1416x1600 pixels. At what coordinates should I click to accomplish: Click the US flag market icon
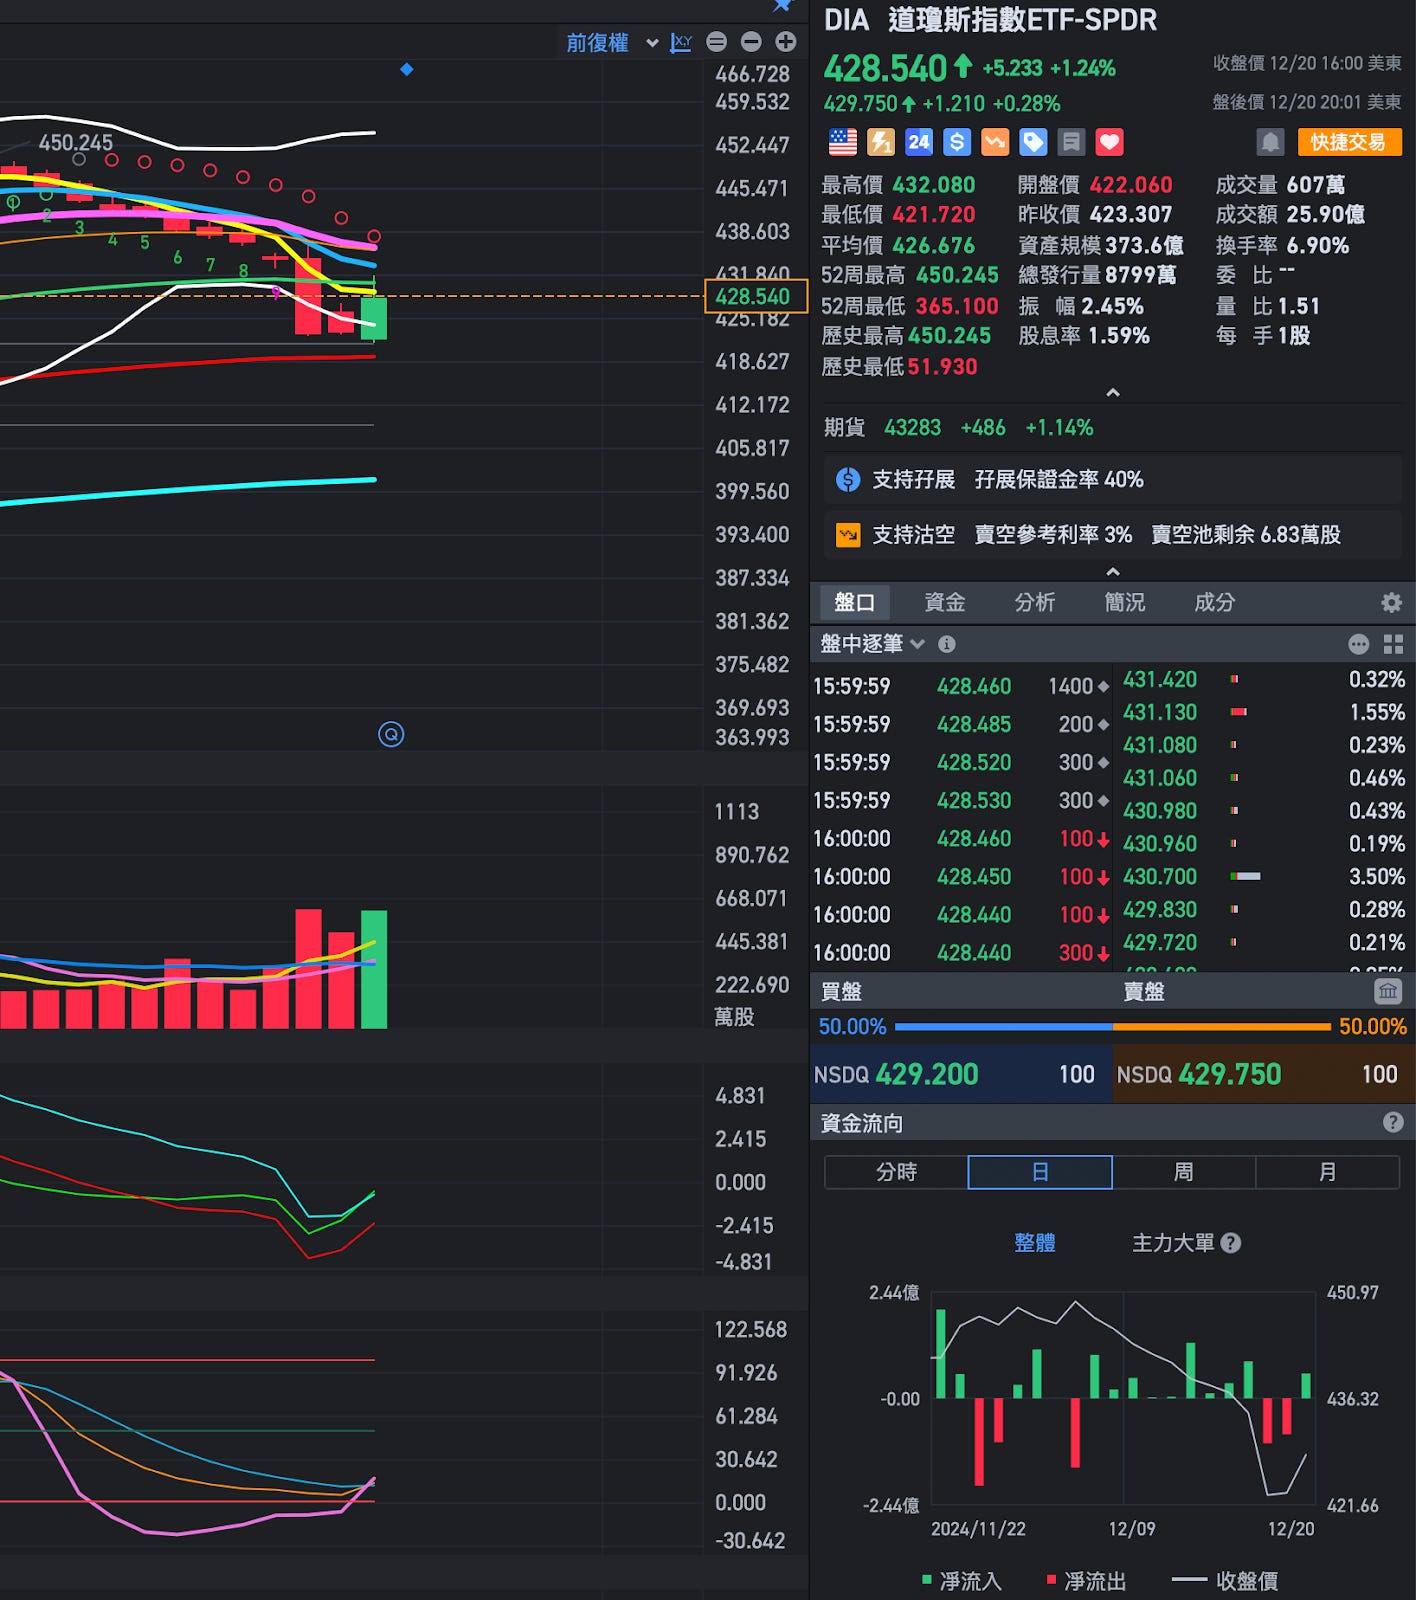843,142
